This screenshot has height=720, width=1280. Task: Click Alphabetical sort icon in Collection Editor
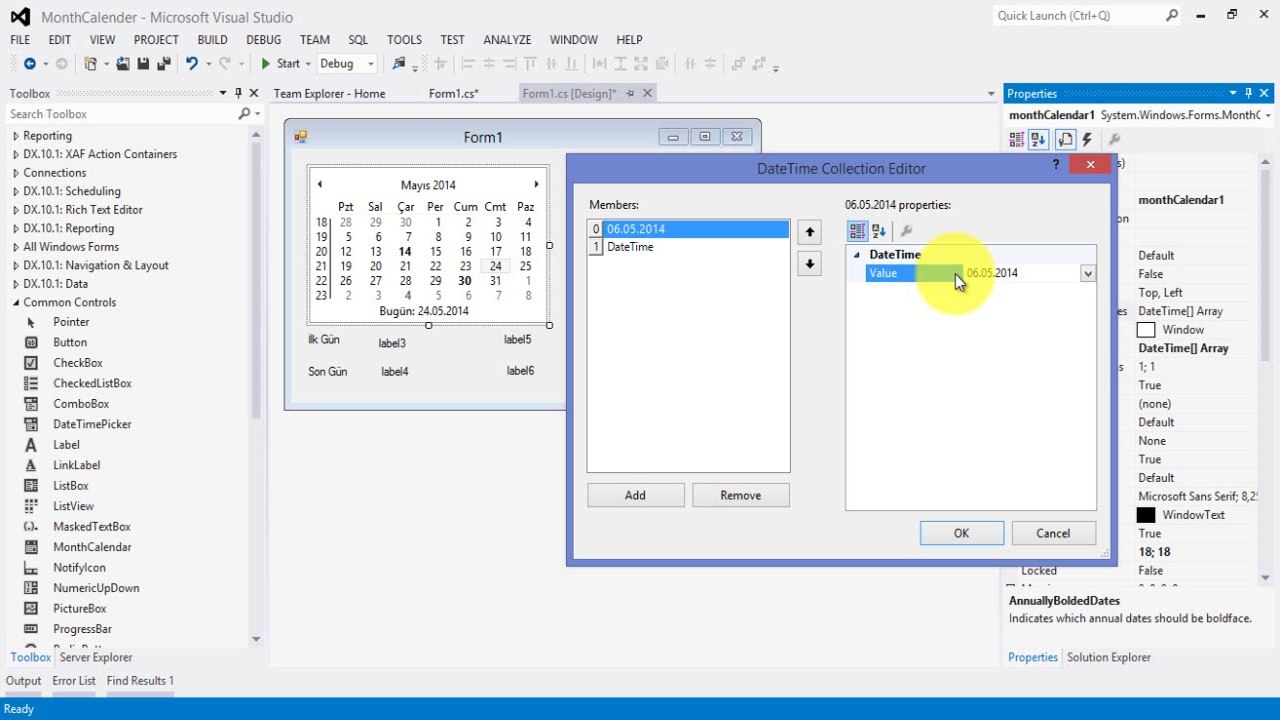click(879, 231)
